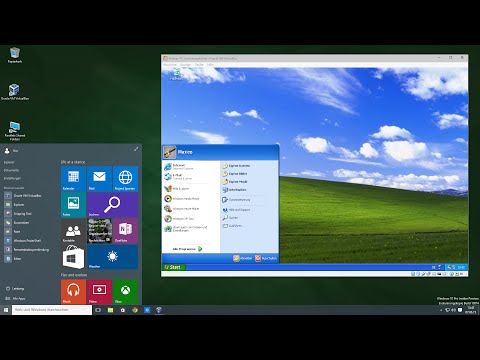Expand Start menu to full screen via arrow icon

[x=136, y=149]
